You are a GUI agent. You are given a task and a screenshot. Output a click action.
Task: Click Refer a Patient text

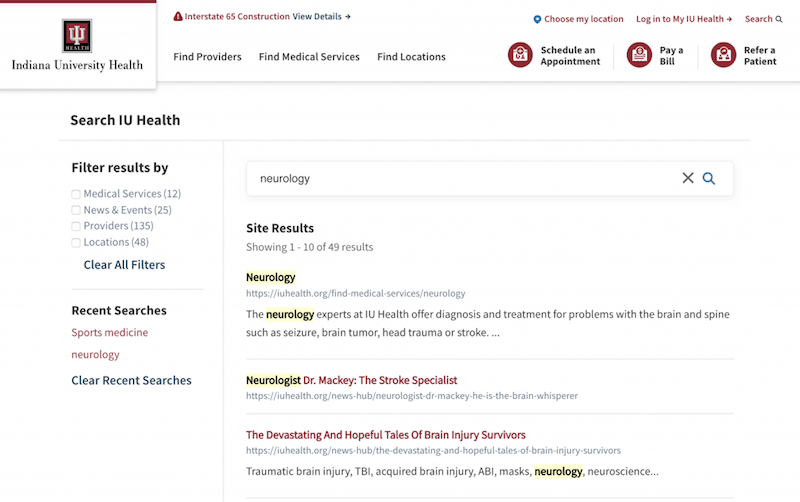[x=760, y=56]
